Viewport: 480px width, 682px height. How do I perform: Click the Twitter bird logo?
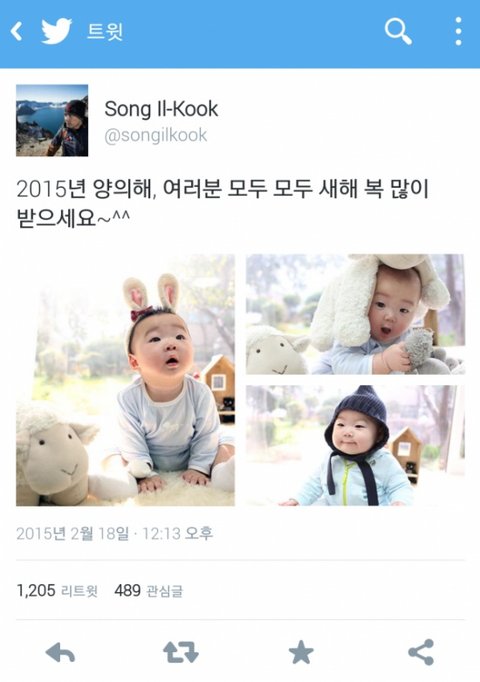coord(57,31)
